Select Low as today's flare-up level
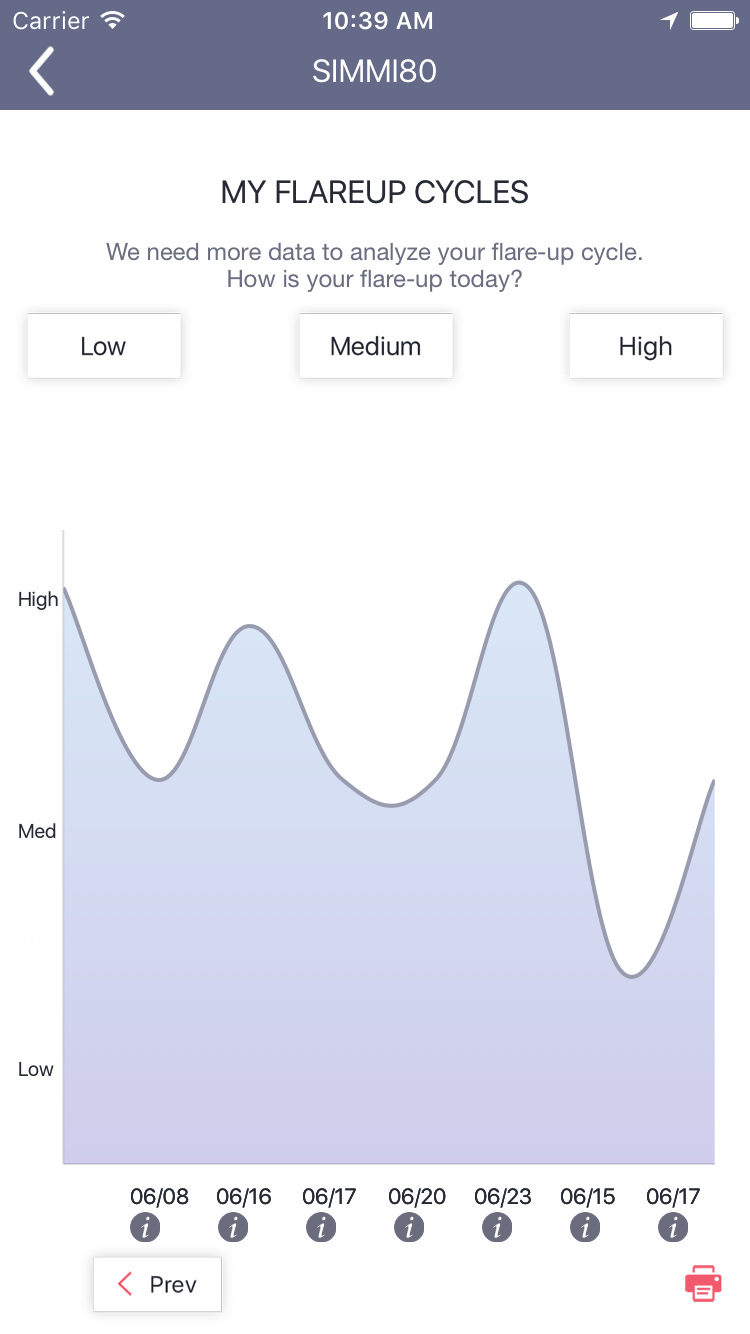The width and height of the screenshot is (750, 1334). click(103, 345)
